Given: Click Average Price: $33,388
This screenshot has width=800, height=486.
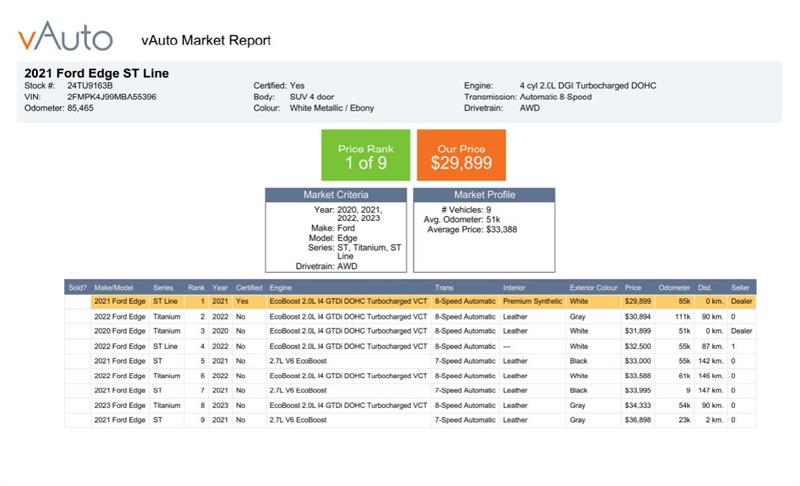Looking at the screenshot, I should coord(472,229).
